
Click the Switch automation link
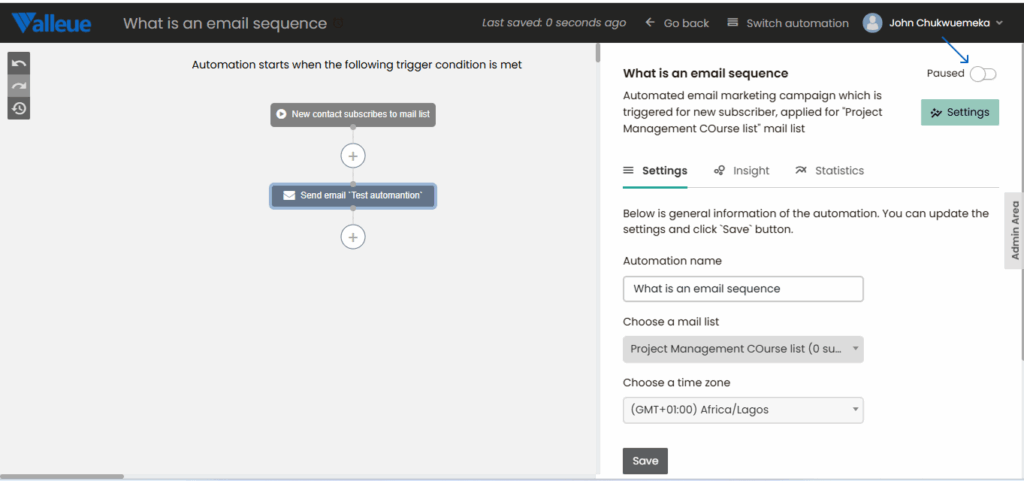788,23
